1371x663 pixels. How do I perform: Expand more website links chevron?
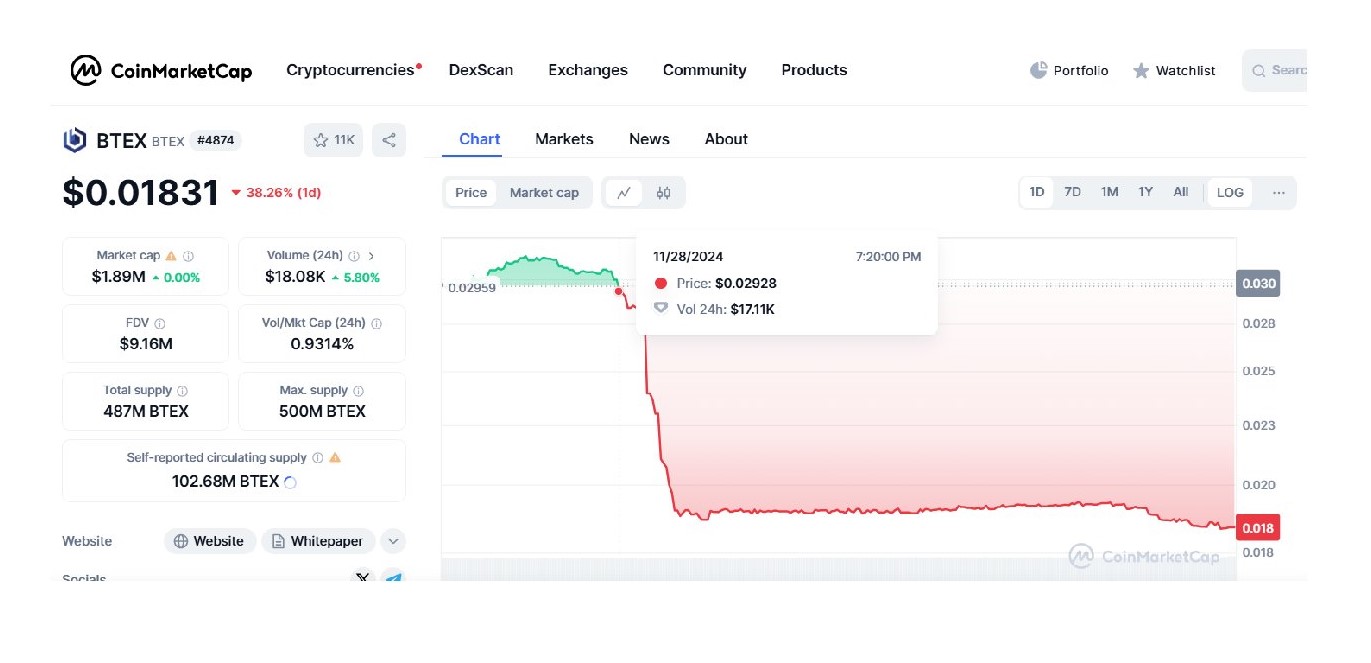click(393, 541)
